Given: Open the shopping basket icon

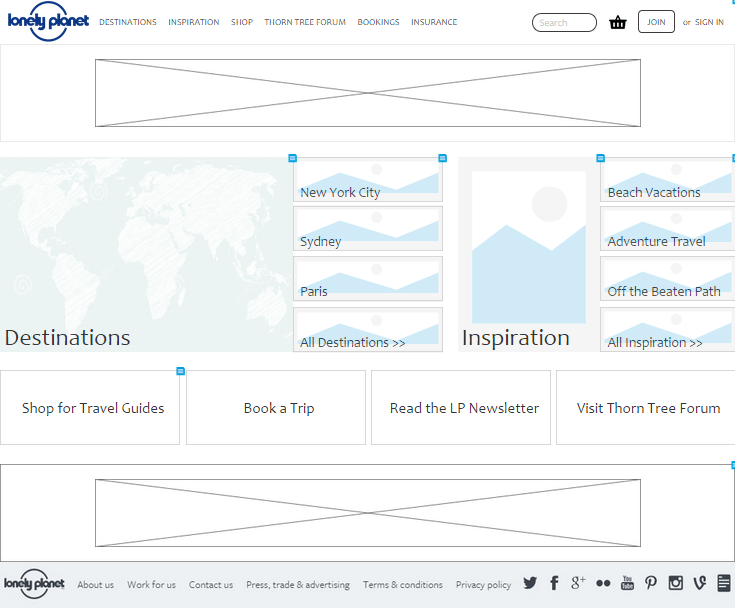Looking at the screenshot, I should click(x=618, y=22).
